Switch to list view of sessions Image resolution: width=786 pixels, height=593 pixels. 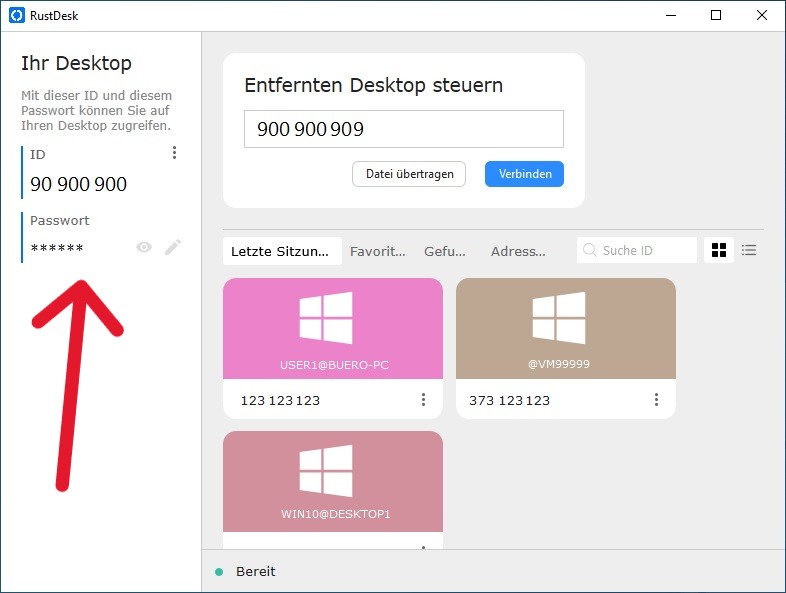[749, 250]
